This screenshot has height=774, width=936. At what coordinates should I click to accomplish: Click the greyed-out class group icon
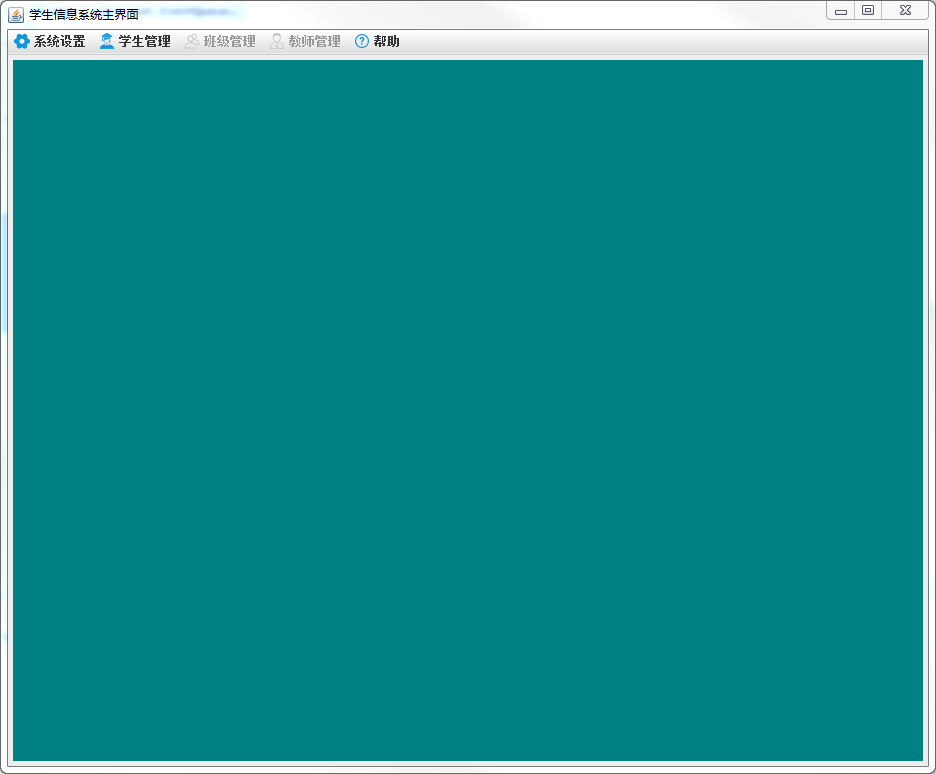click(x=191, y=41)
